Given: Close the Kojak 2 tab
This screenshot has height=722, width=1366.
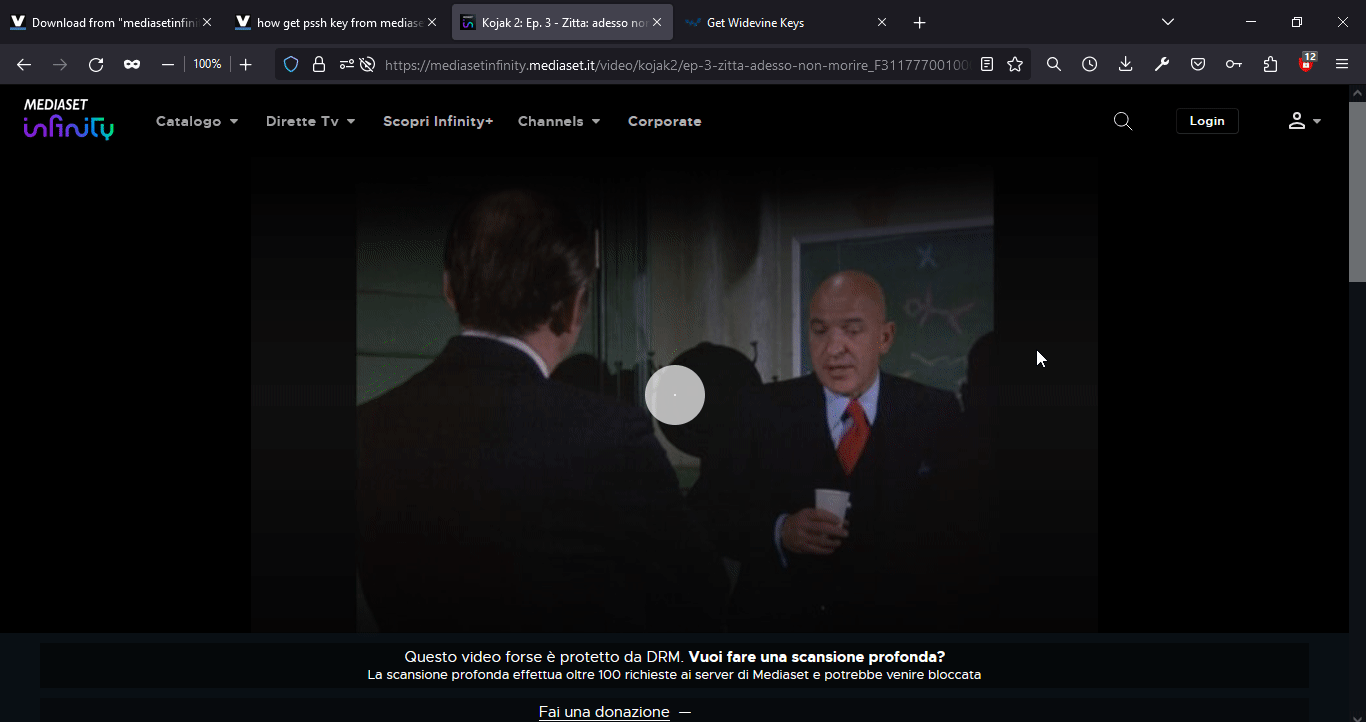Looking at the screenshot, I should click(656, 22).
